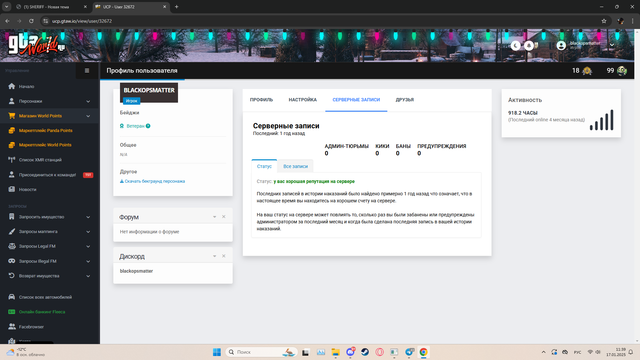Expand Возврат имущества menu
This screenshot has width=640, height=360.
click(x=50, y=276)
